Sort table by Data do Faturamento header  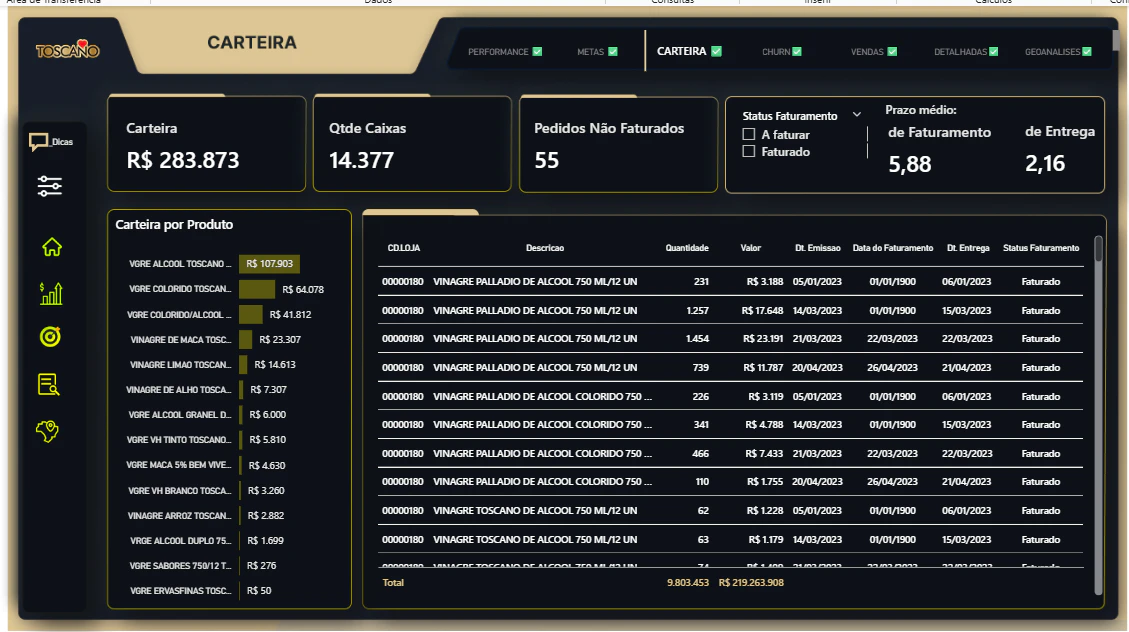click(x=893, y=248)
